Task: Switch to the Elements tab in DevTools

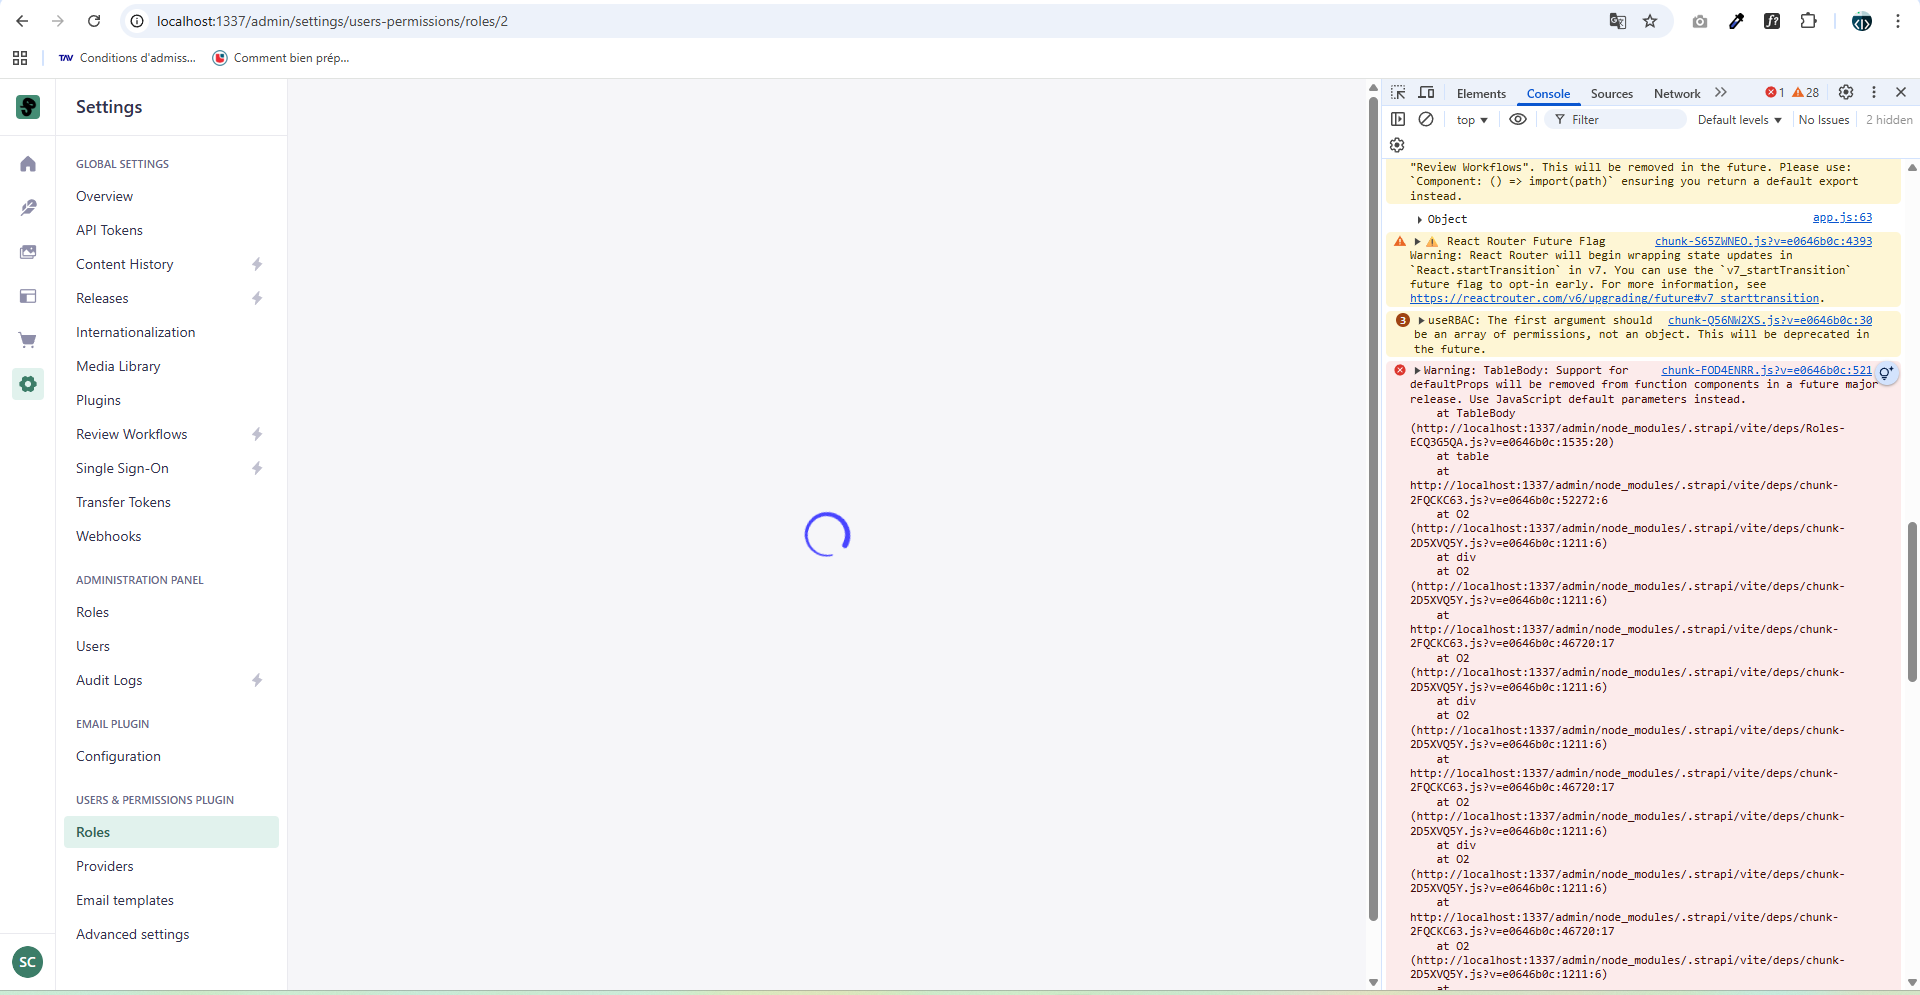Action: 1480,94
